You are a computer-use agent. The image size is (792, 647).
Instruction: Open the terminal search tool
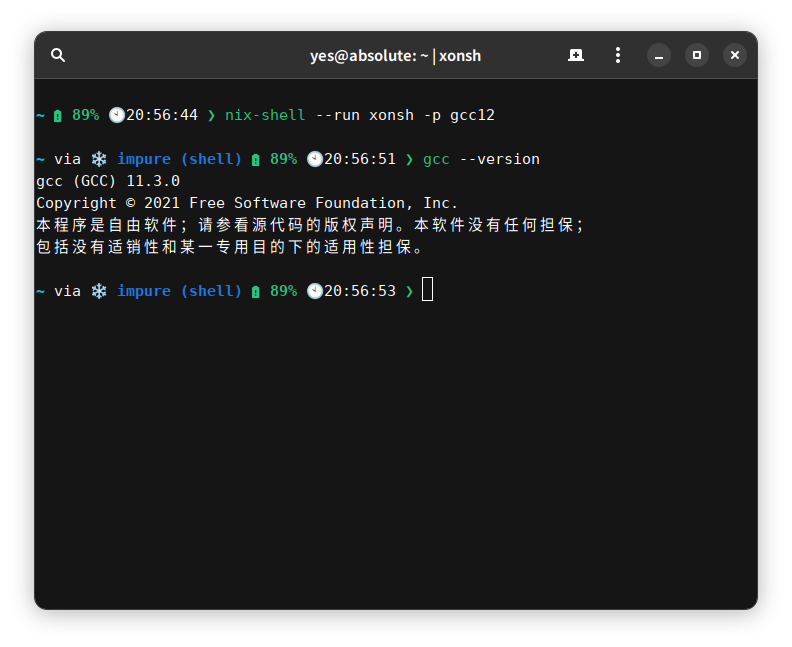coord(58,55)
